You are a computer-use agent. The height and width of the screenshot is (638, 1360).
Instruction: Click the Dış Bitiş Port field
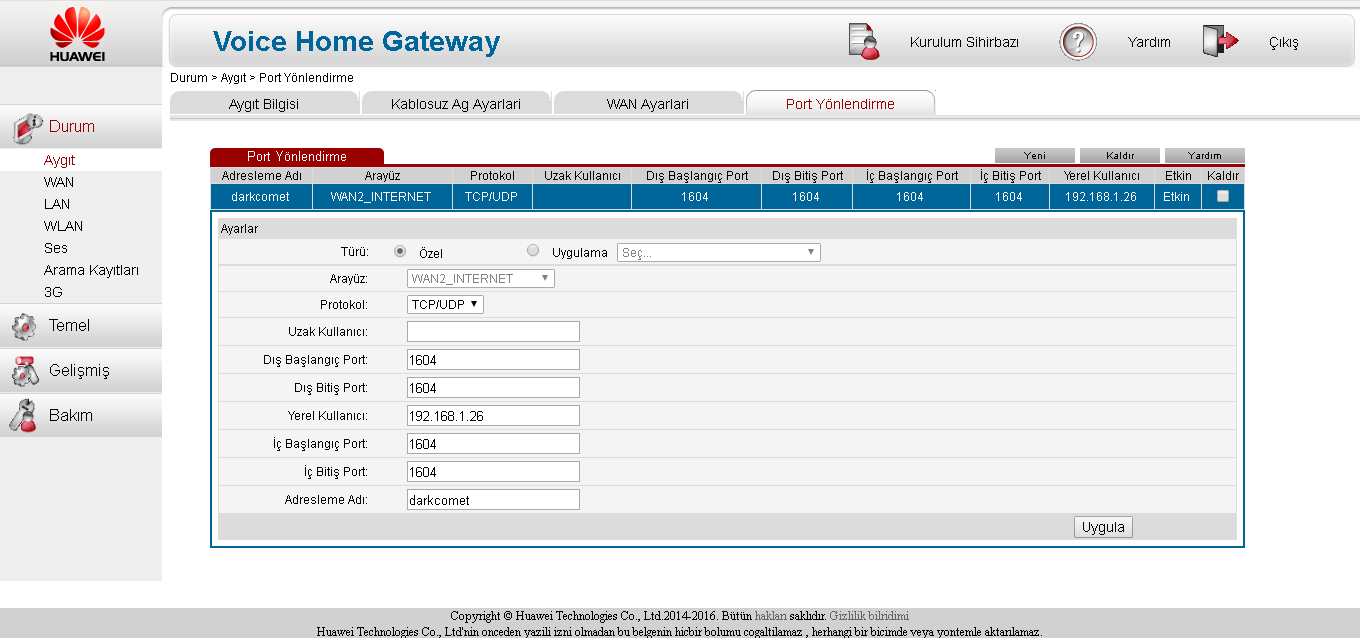click(493, 388)
